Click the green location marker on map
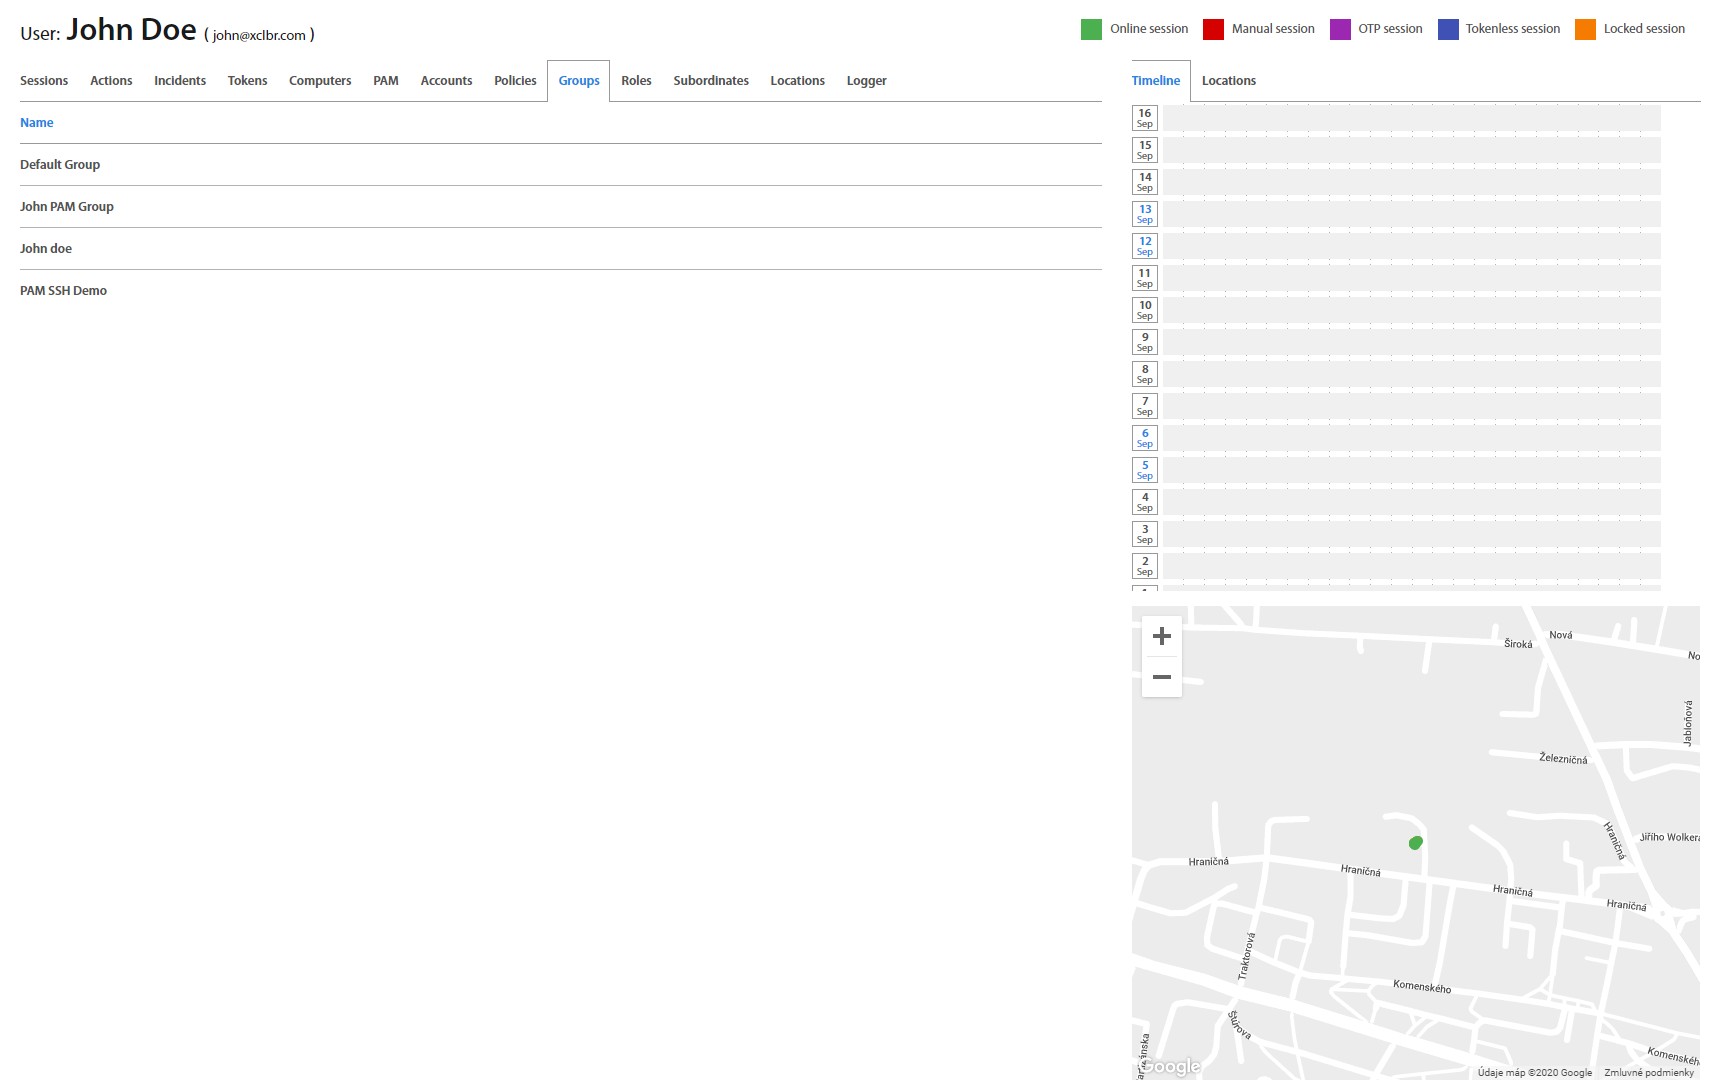 1415,843
